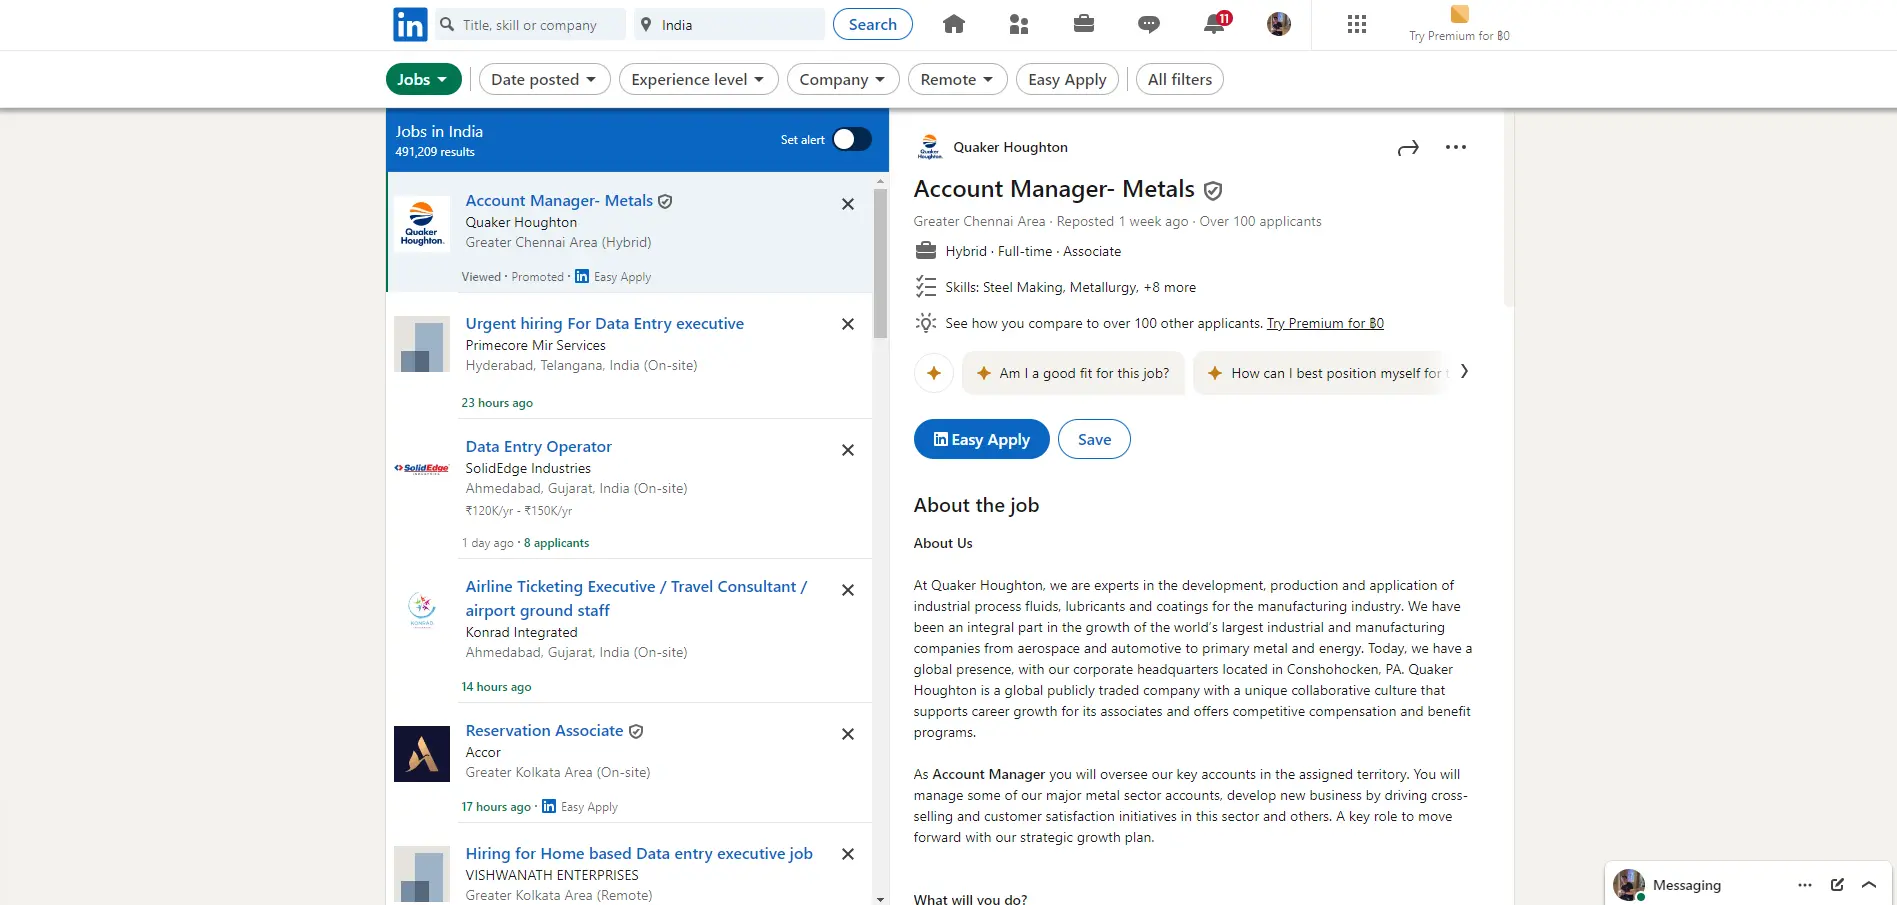Click the Primecore Mir Services placeholder logo
1897x905 pixels.
422,344
